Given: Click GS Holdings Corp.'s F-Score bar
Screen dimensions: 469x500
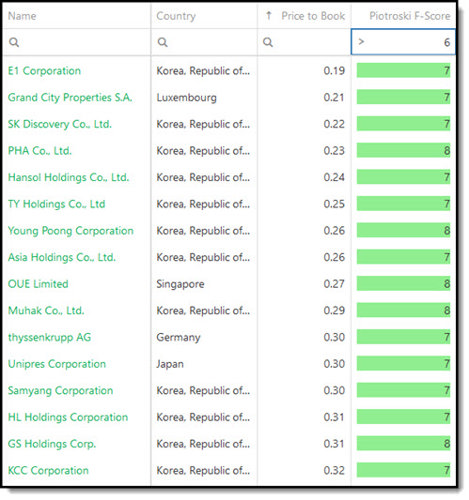Looking at the screenshot, I should coord(403,444).
